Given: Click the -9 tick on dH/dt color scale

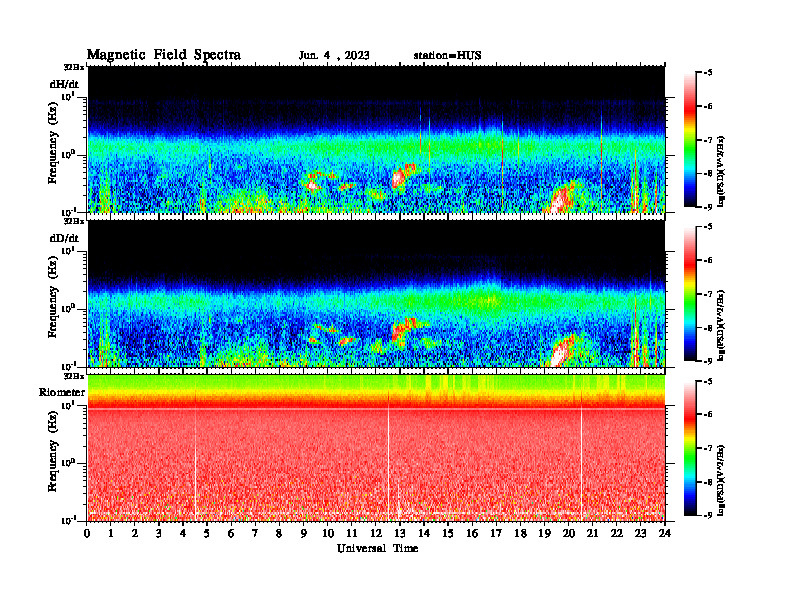Looking at the screenshot, I should (x=708, y=207).
